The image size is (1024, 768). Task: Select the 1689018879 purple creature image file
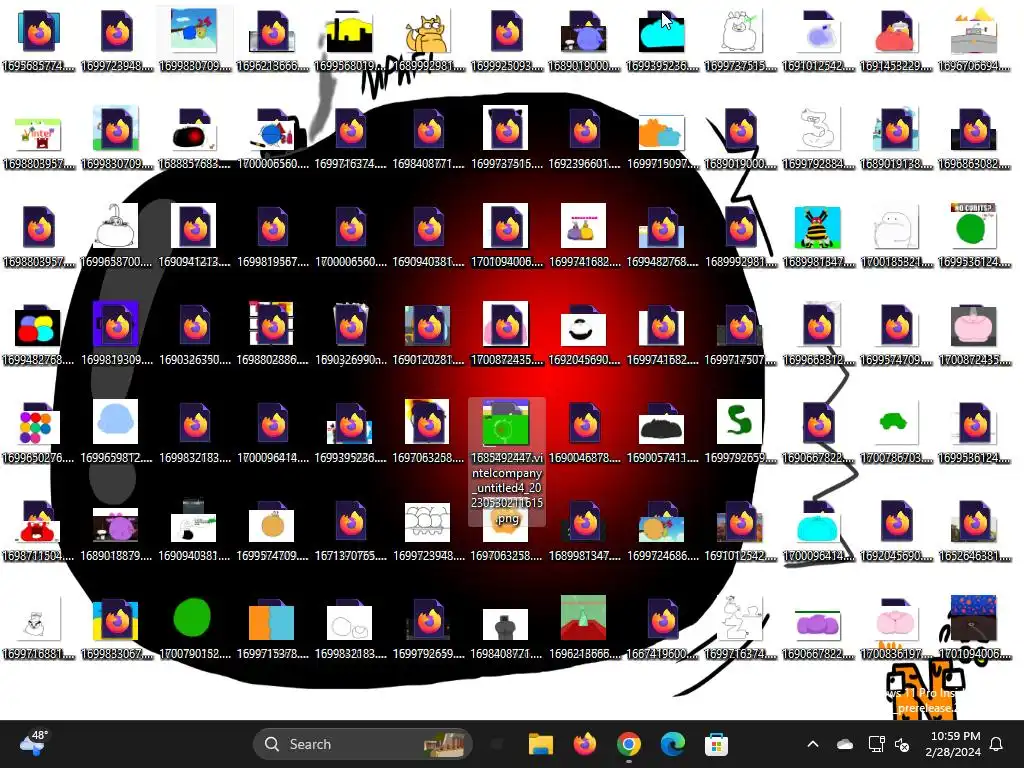(116, 530)
